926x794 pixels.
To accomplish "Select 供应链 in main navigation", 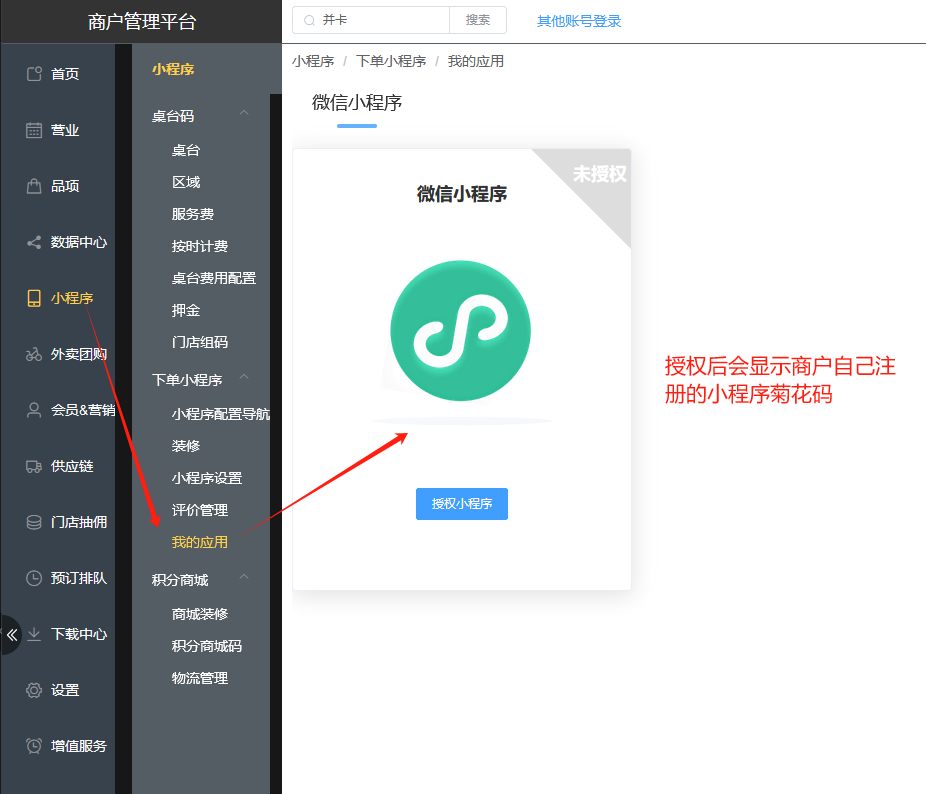I will (72, 466).
